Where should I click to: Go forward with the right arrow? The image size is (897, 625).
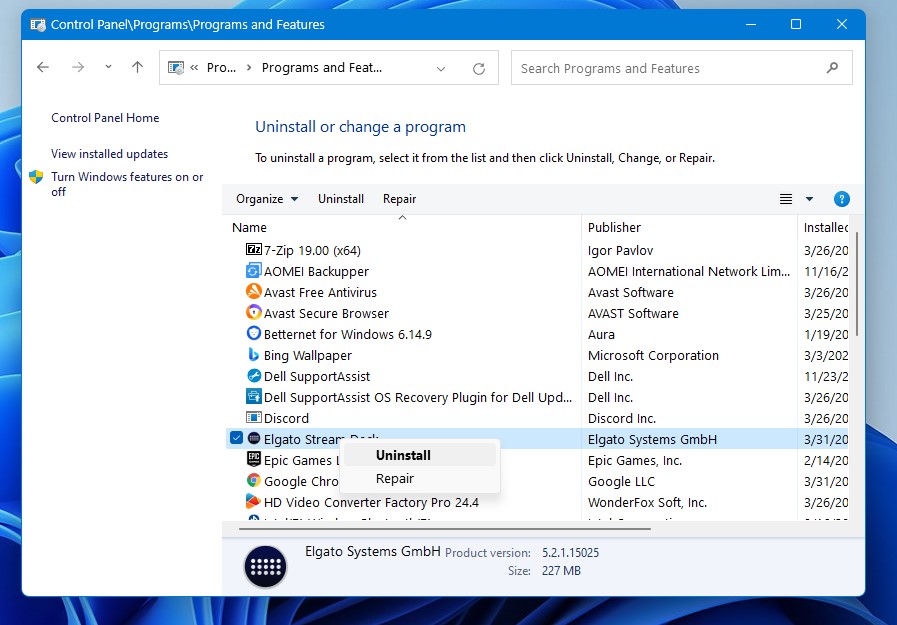78,67
